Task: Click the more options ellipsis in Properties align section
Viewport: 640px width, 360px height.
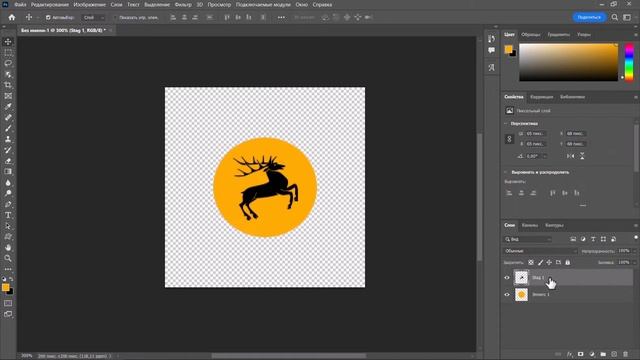Action: pos(583,205)
